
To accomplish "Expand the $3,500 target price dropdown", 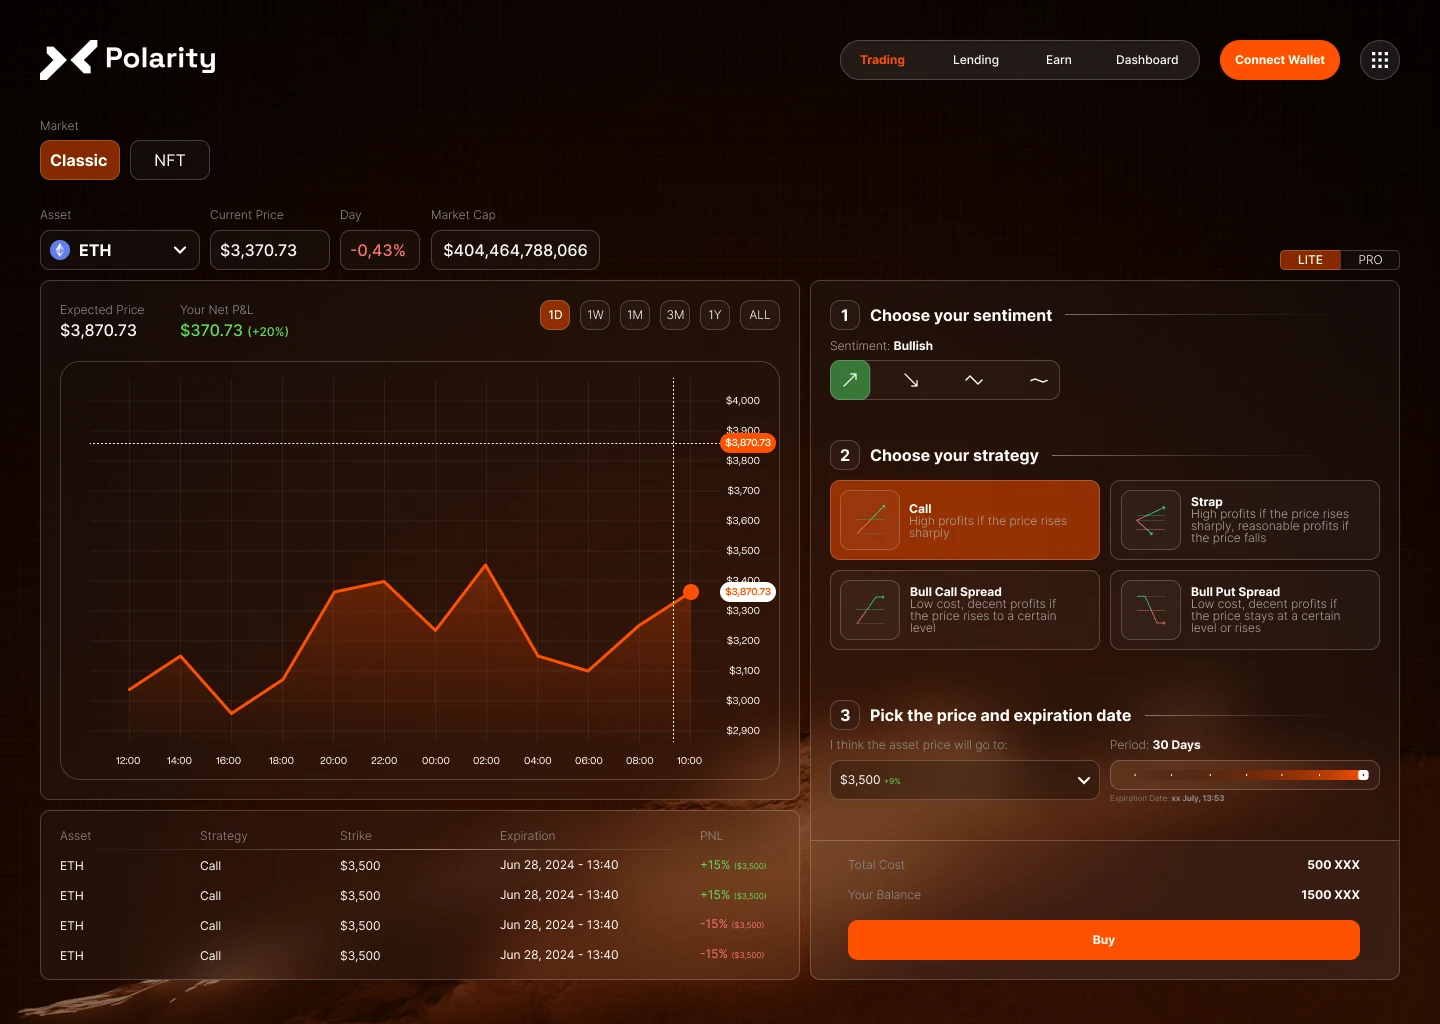I will coord(965,780).
